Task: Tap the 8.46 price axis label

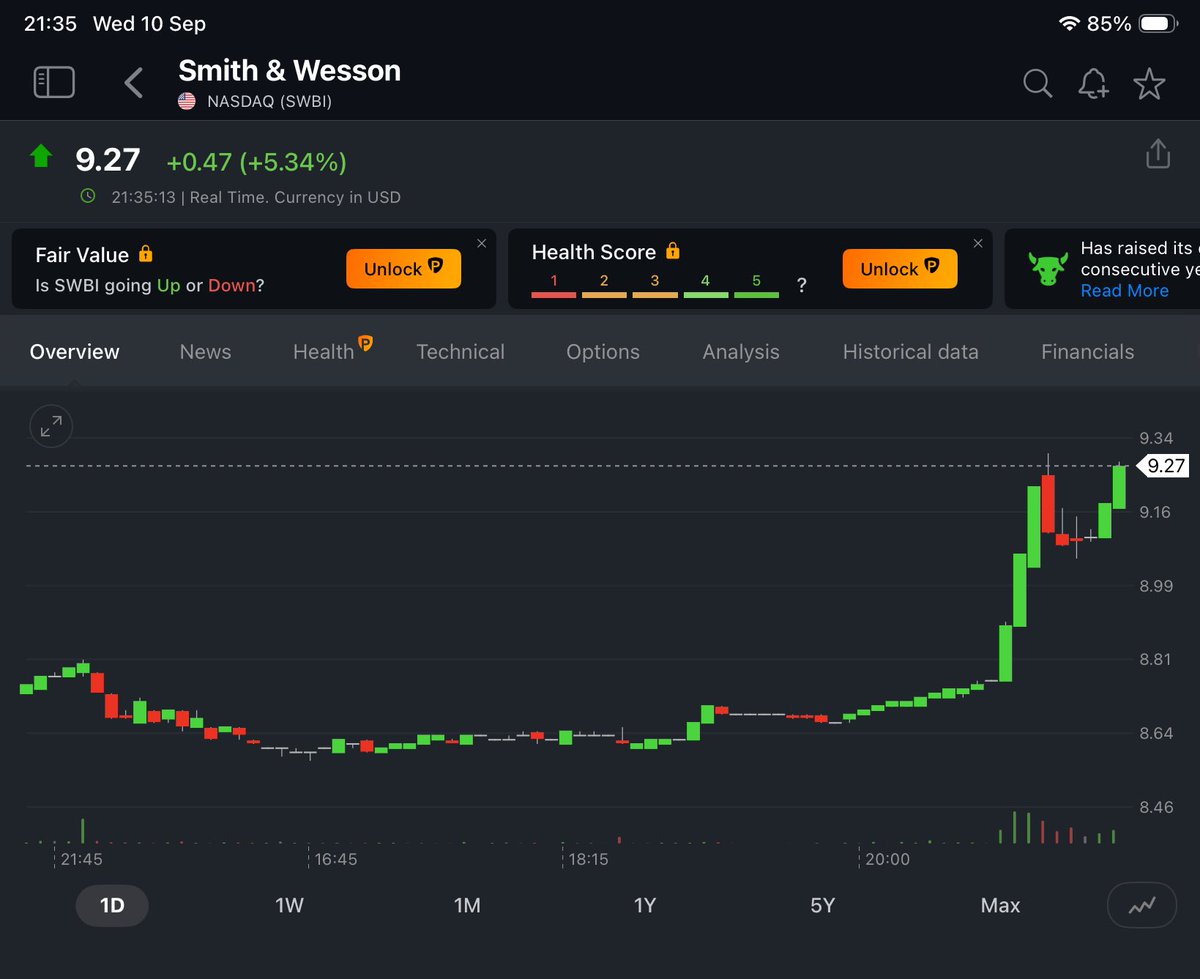Action: [1156, 807]
